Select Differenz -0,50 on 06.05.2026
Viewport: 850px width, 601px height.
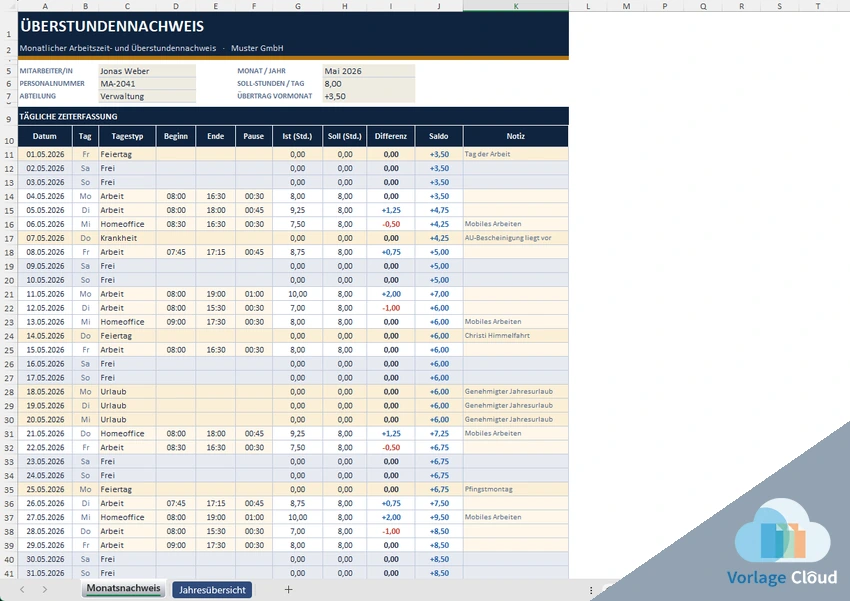391,224
